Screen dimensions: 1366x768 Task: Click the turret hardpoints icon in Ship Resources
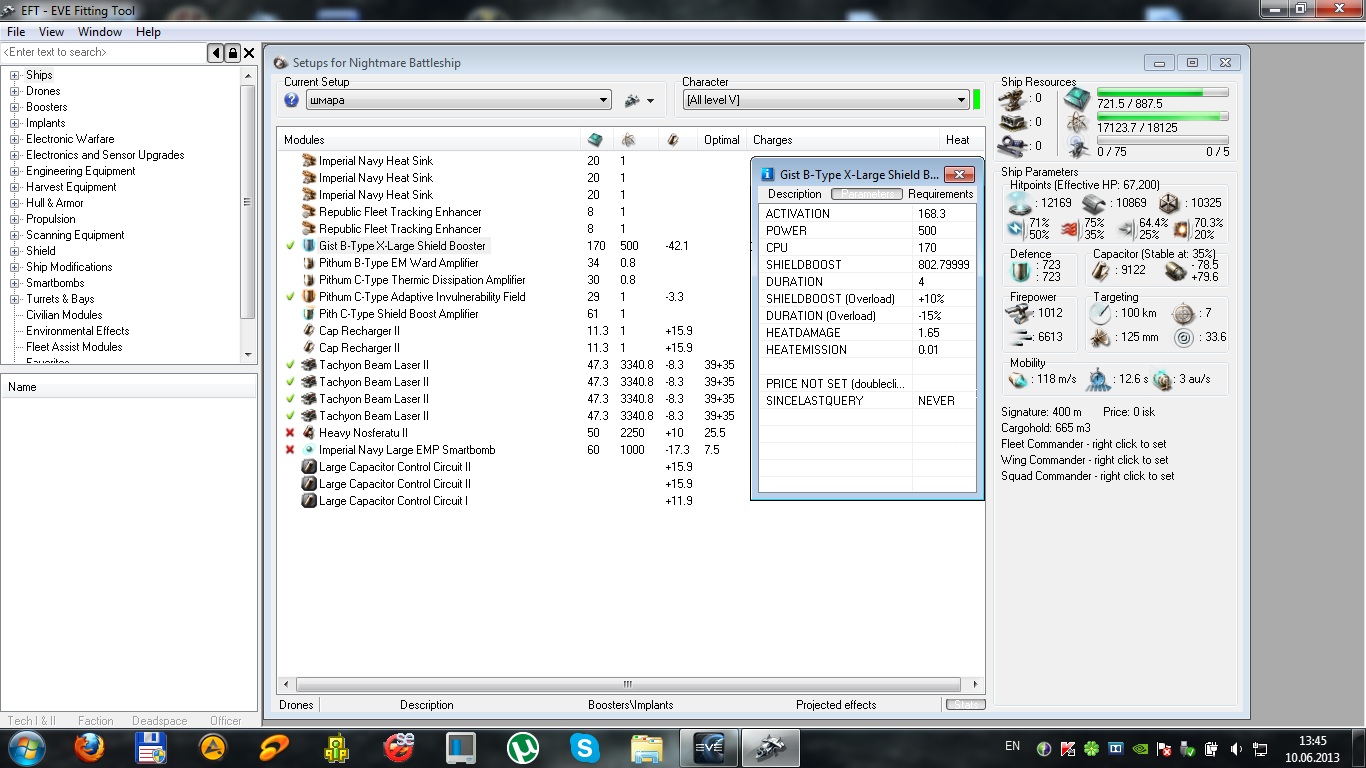(x=1014, y=98)
